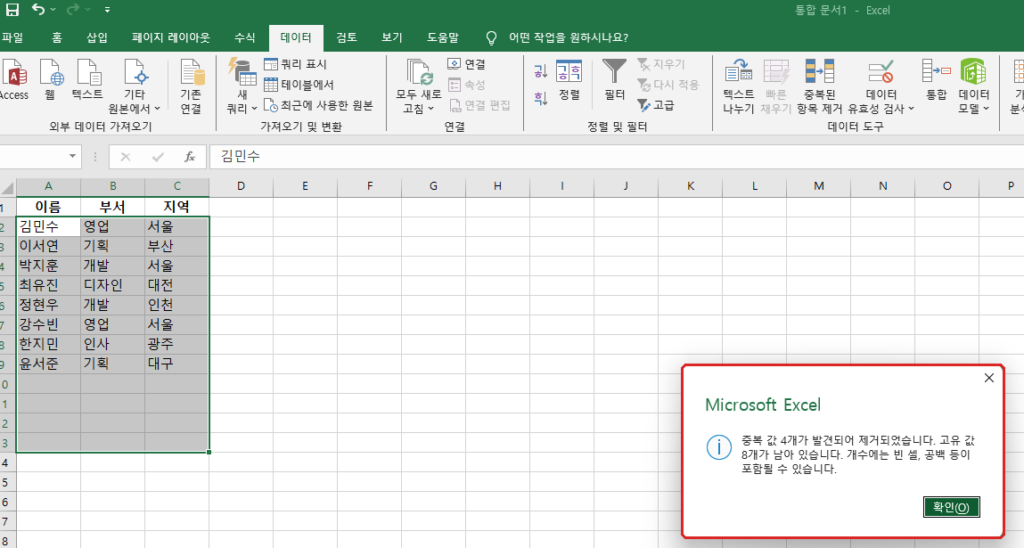Sort descending with 힣→공 icon

(540, 98)
